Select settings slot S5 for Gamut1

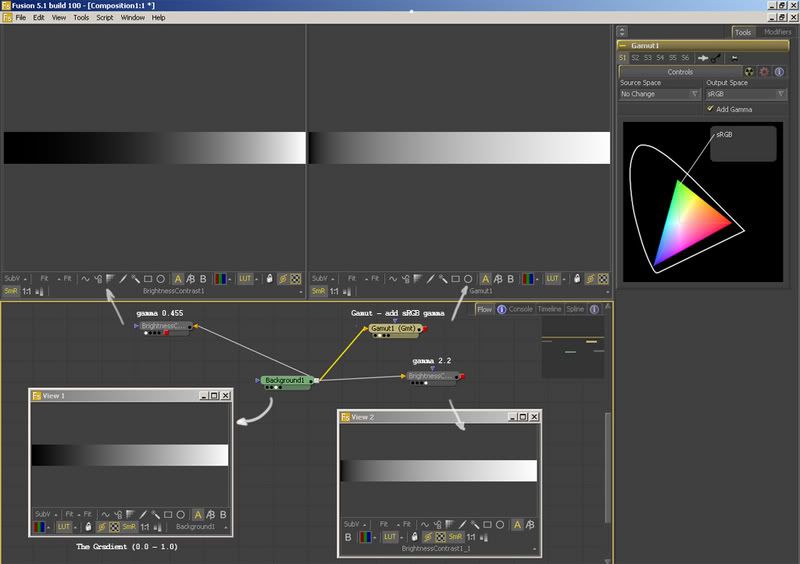(x=672, y=58)
